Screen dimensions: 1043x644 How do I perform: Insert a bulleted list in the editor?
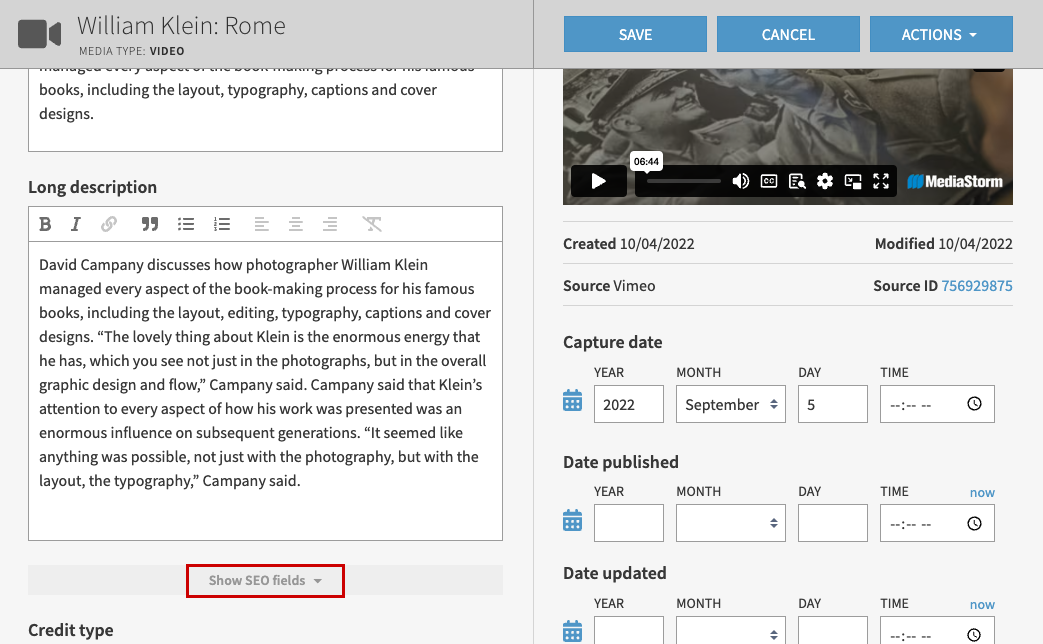[186, 224]
